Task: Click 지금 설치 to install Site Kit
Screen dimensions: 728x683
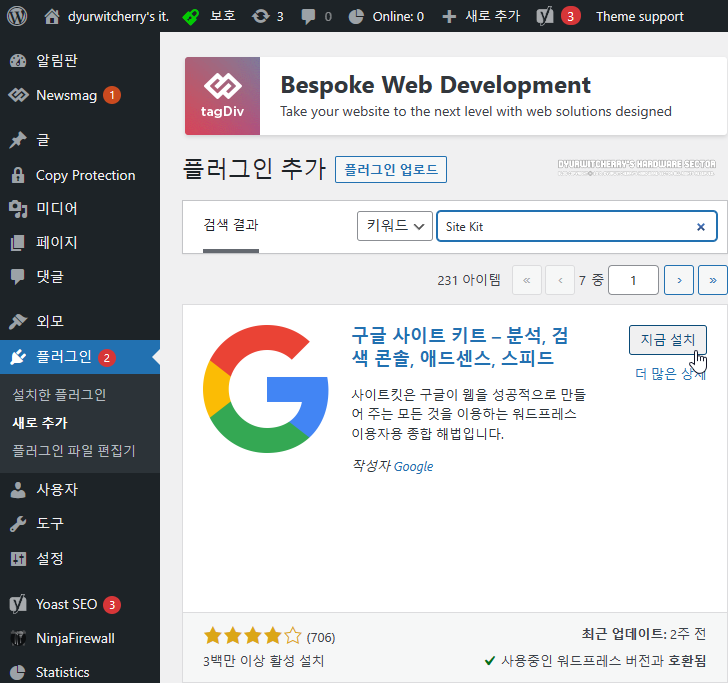Action: pos(668,340)
